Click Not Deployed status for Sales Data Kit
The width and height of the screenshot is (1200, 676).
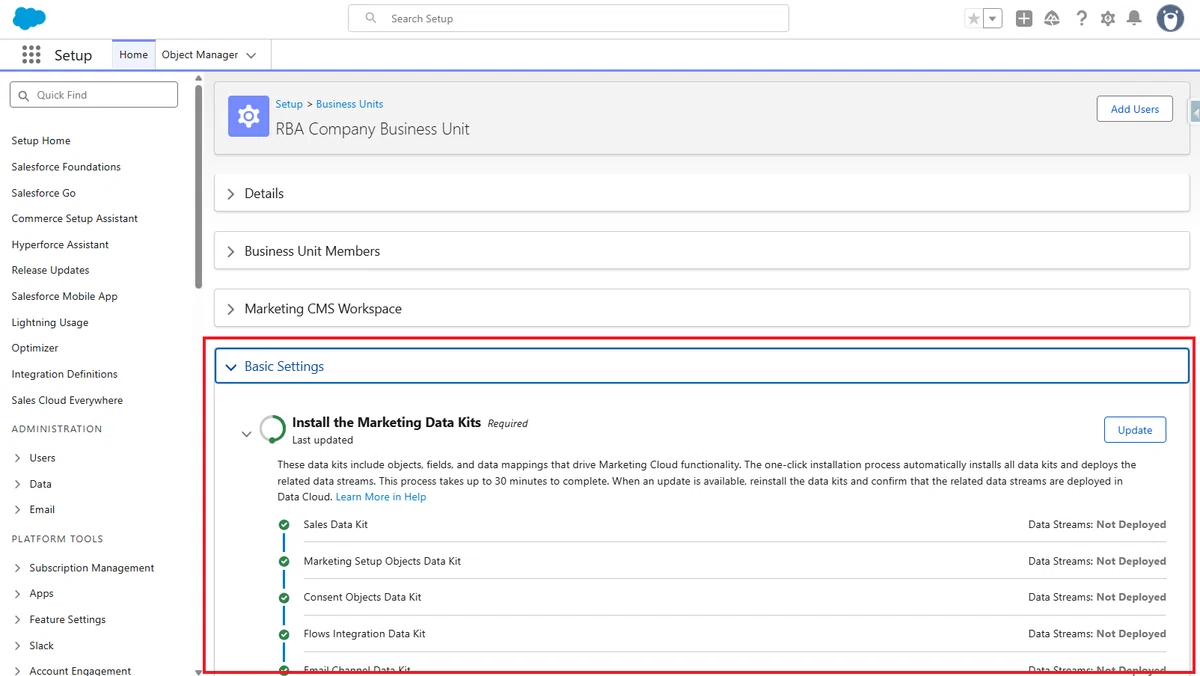1131,524
